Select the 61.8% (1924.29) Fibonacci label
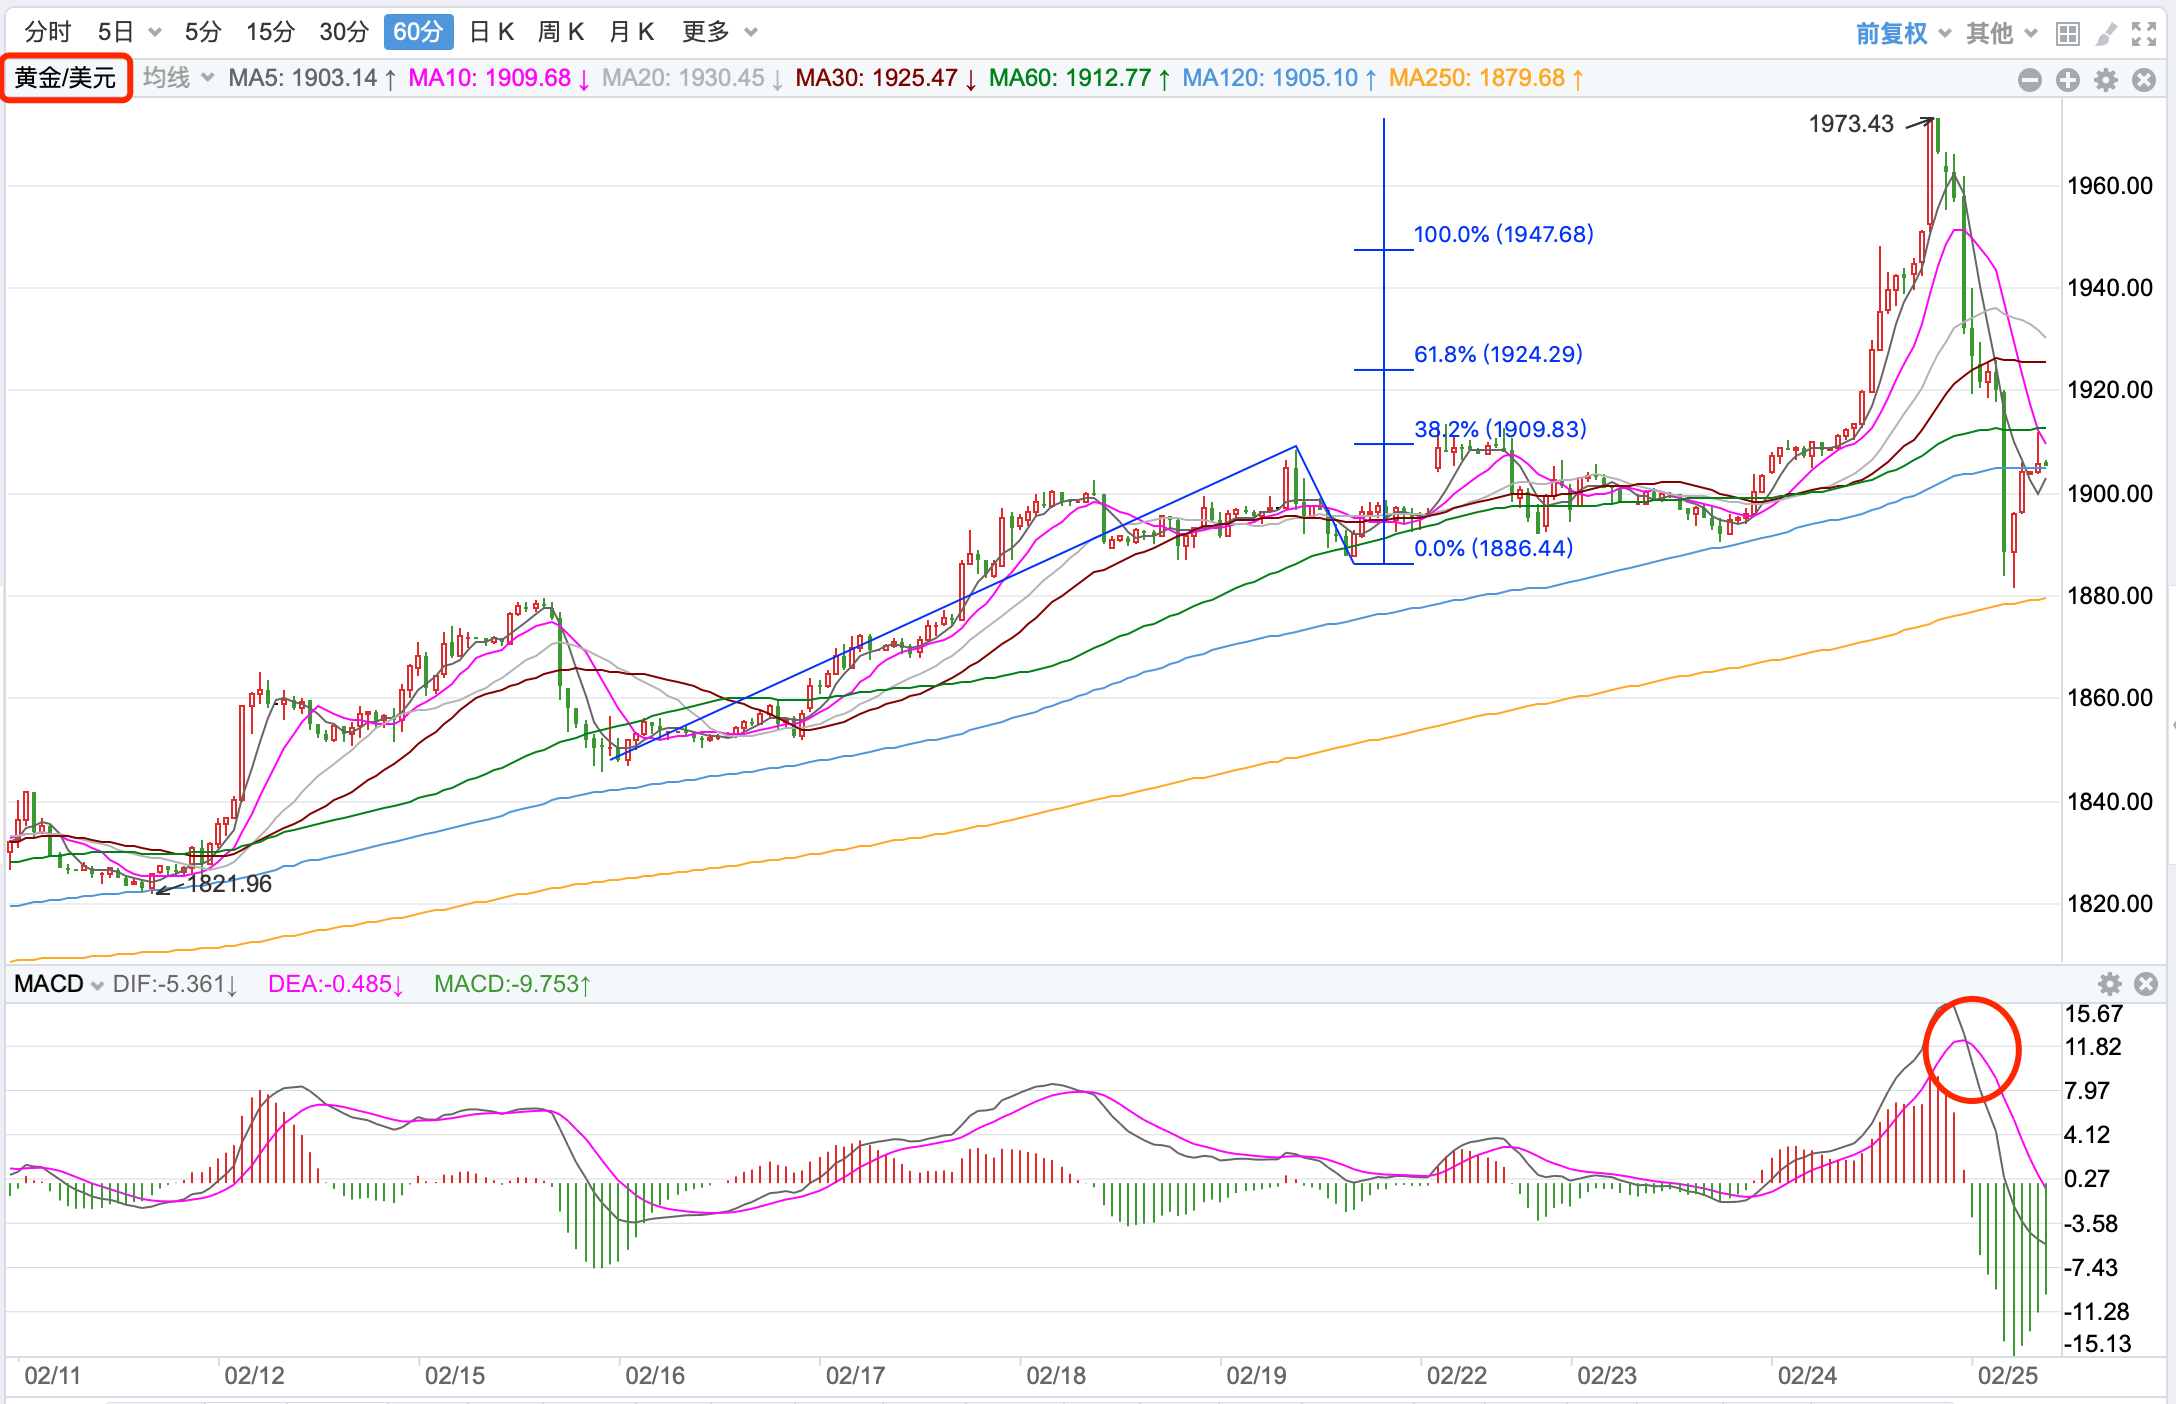 click(x=1498, y=354)
